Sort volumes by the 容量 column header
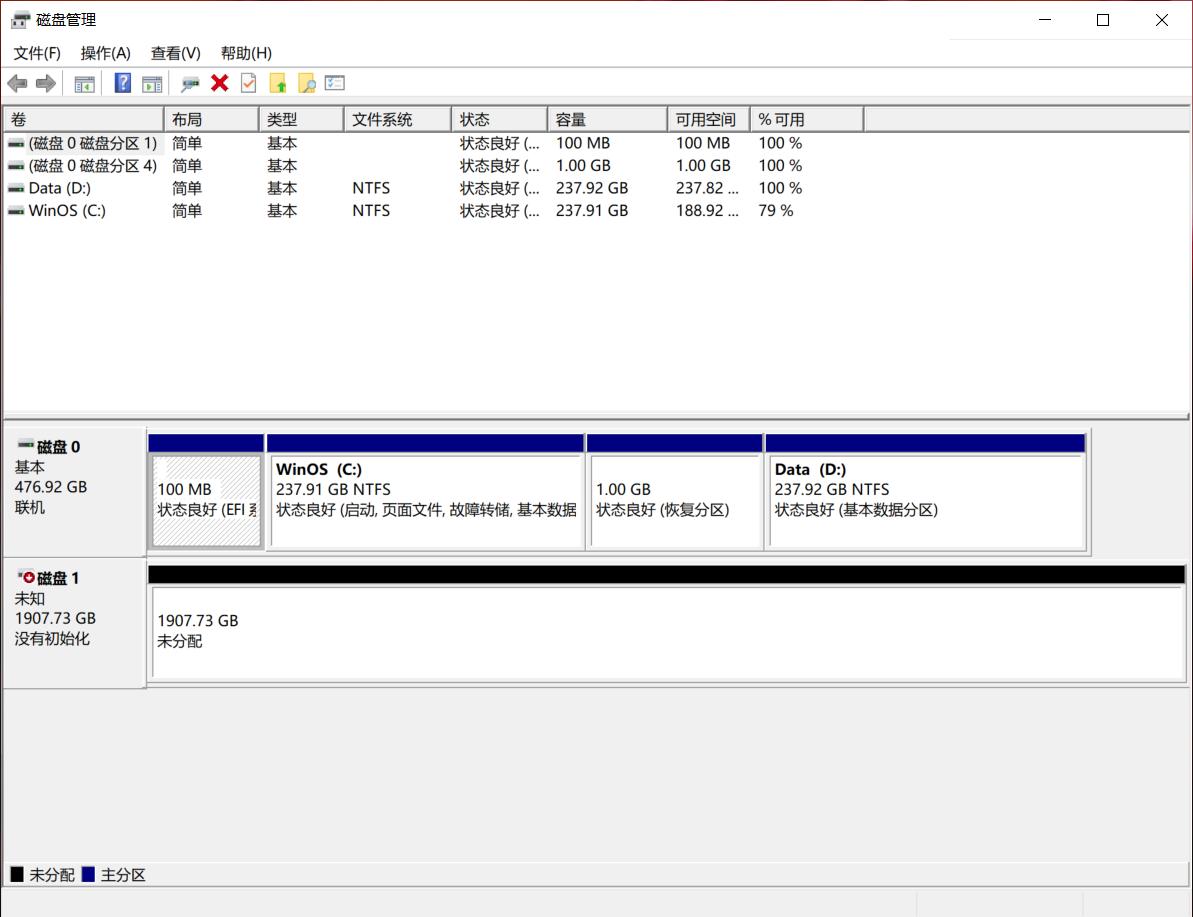The width and height of the screenshot is (1193, 917). pos(606,119)
